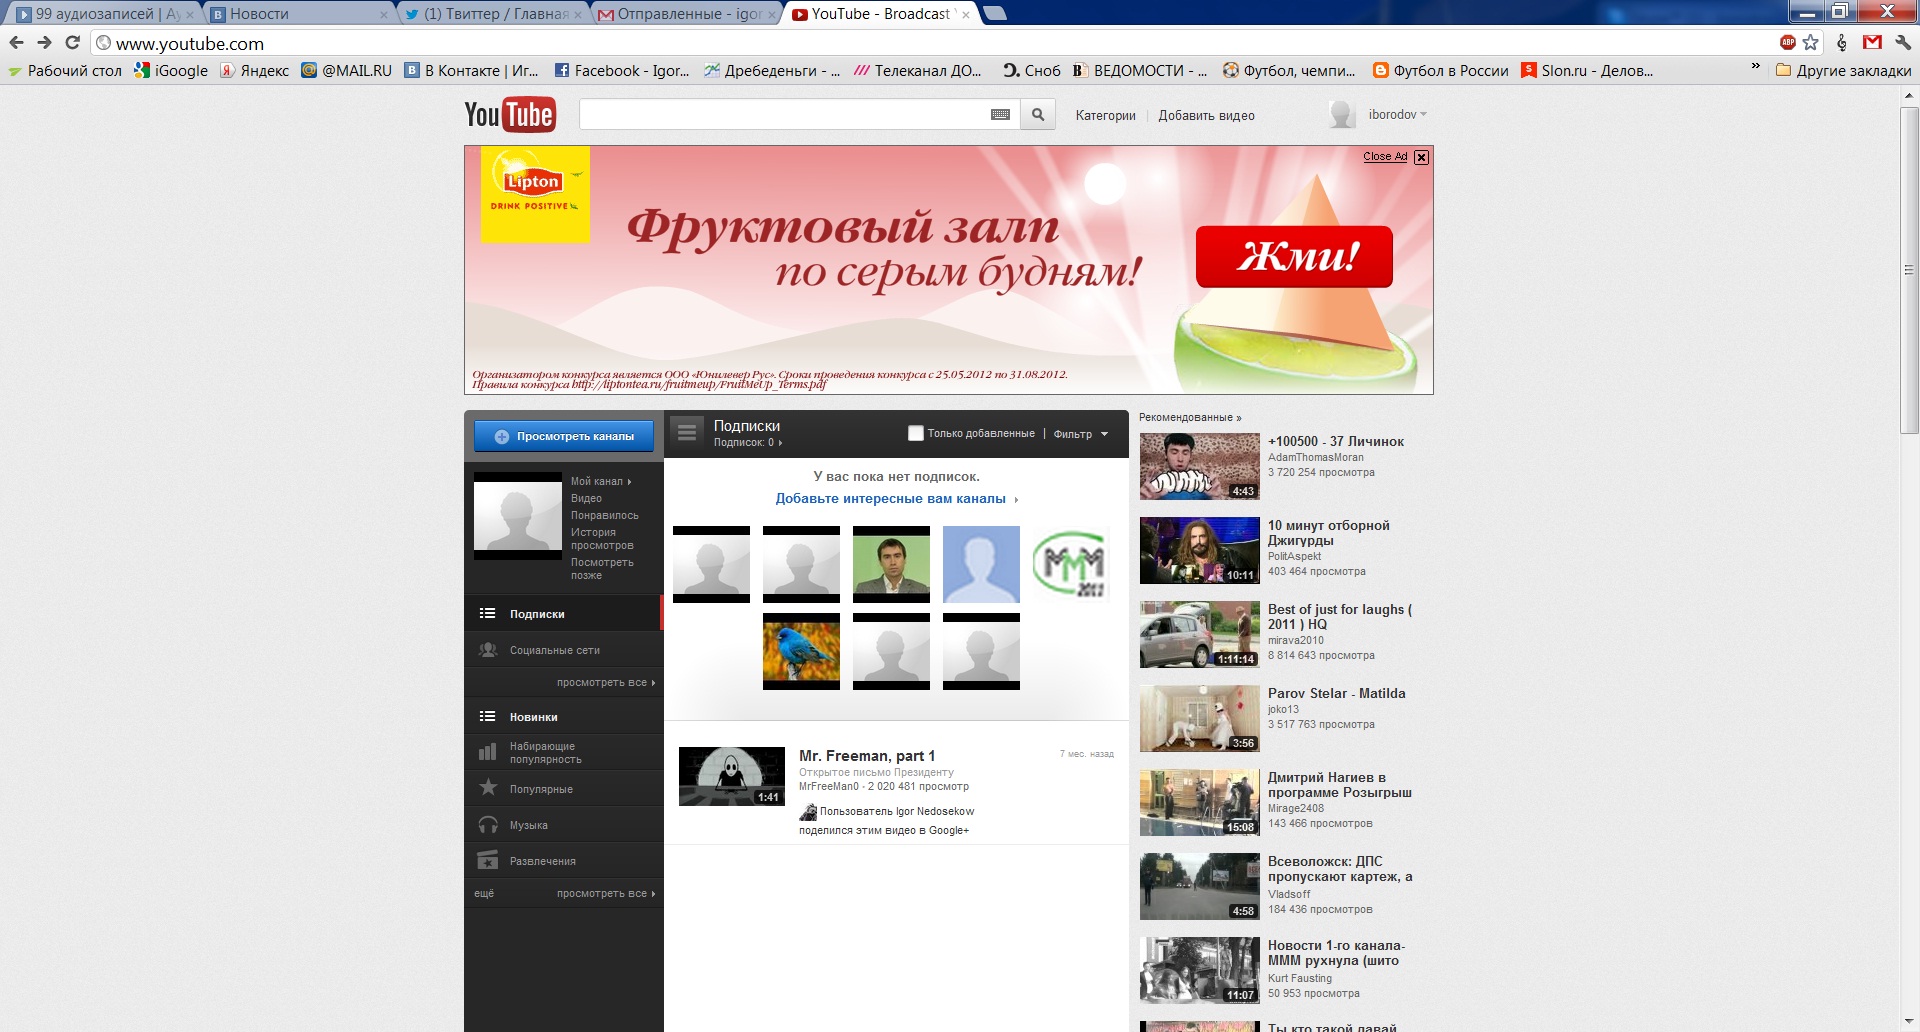
Task: Open Популярные star item in sidebar
Action: (x=564, y=789)
